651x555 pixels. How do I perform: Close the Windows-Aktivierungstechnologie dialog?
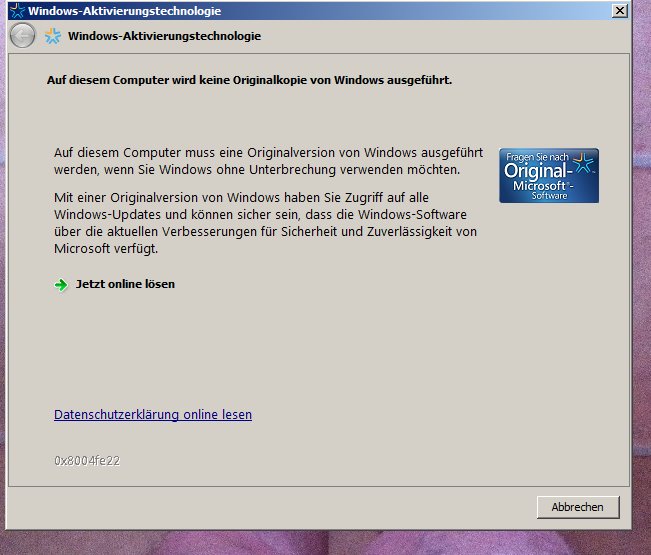pyautogui.click(x=620, y=10)
